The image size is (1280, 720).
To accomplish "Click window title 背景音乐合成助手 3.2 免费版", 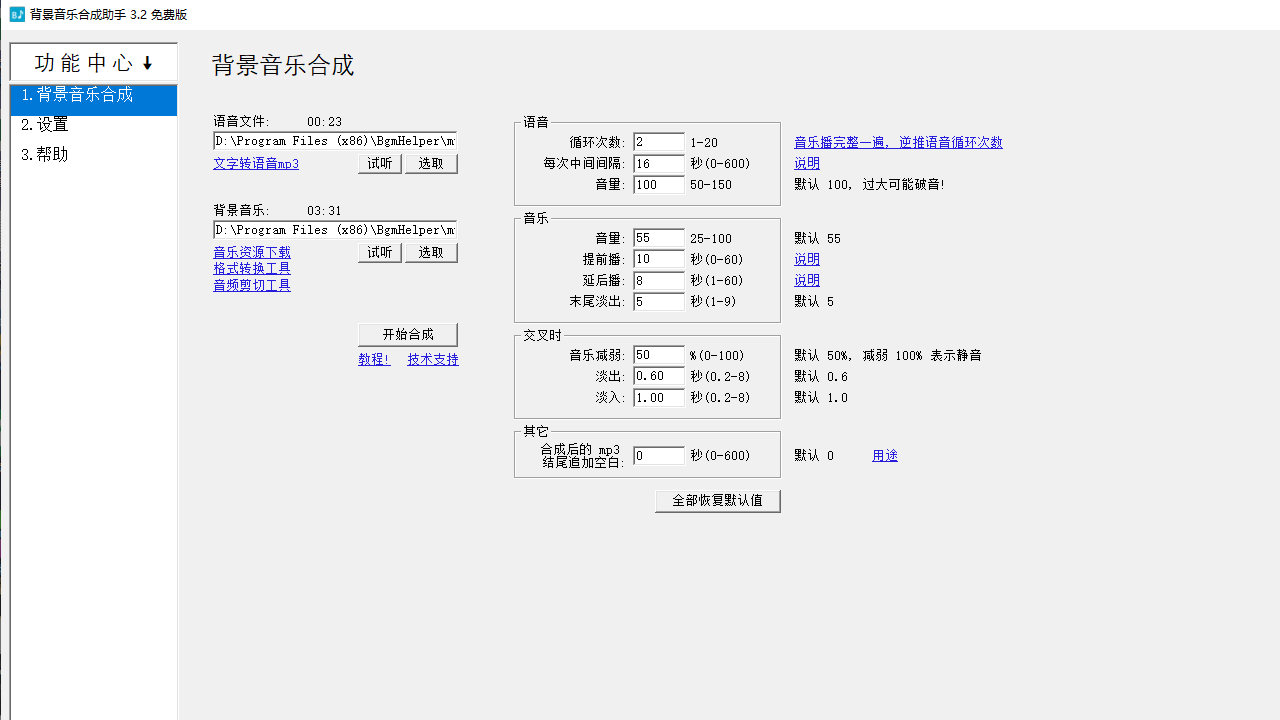I will [x=108, y=15].
